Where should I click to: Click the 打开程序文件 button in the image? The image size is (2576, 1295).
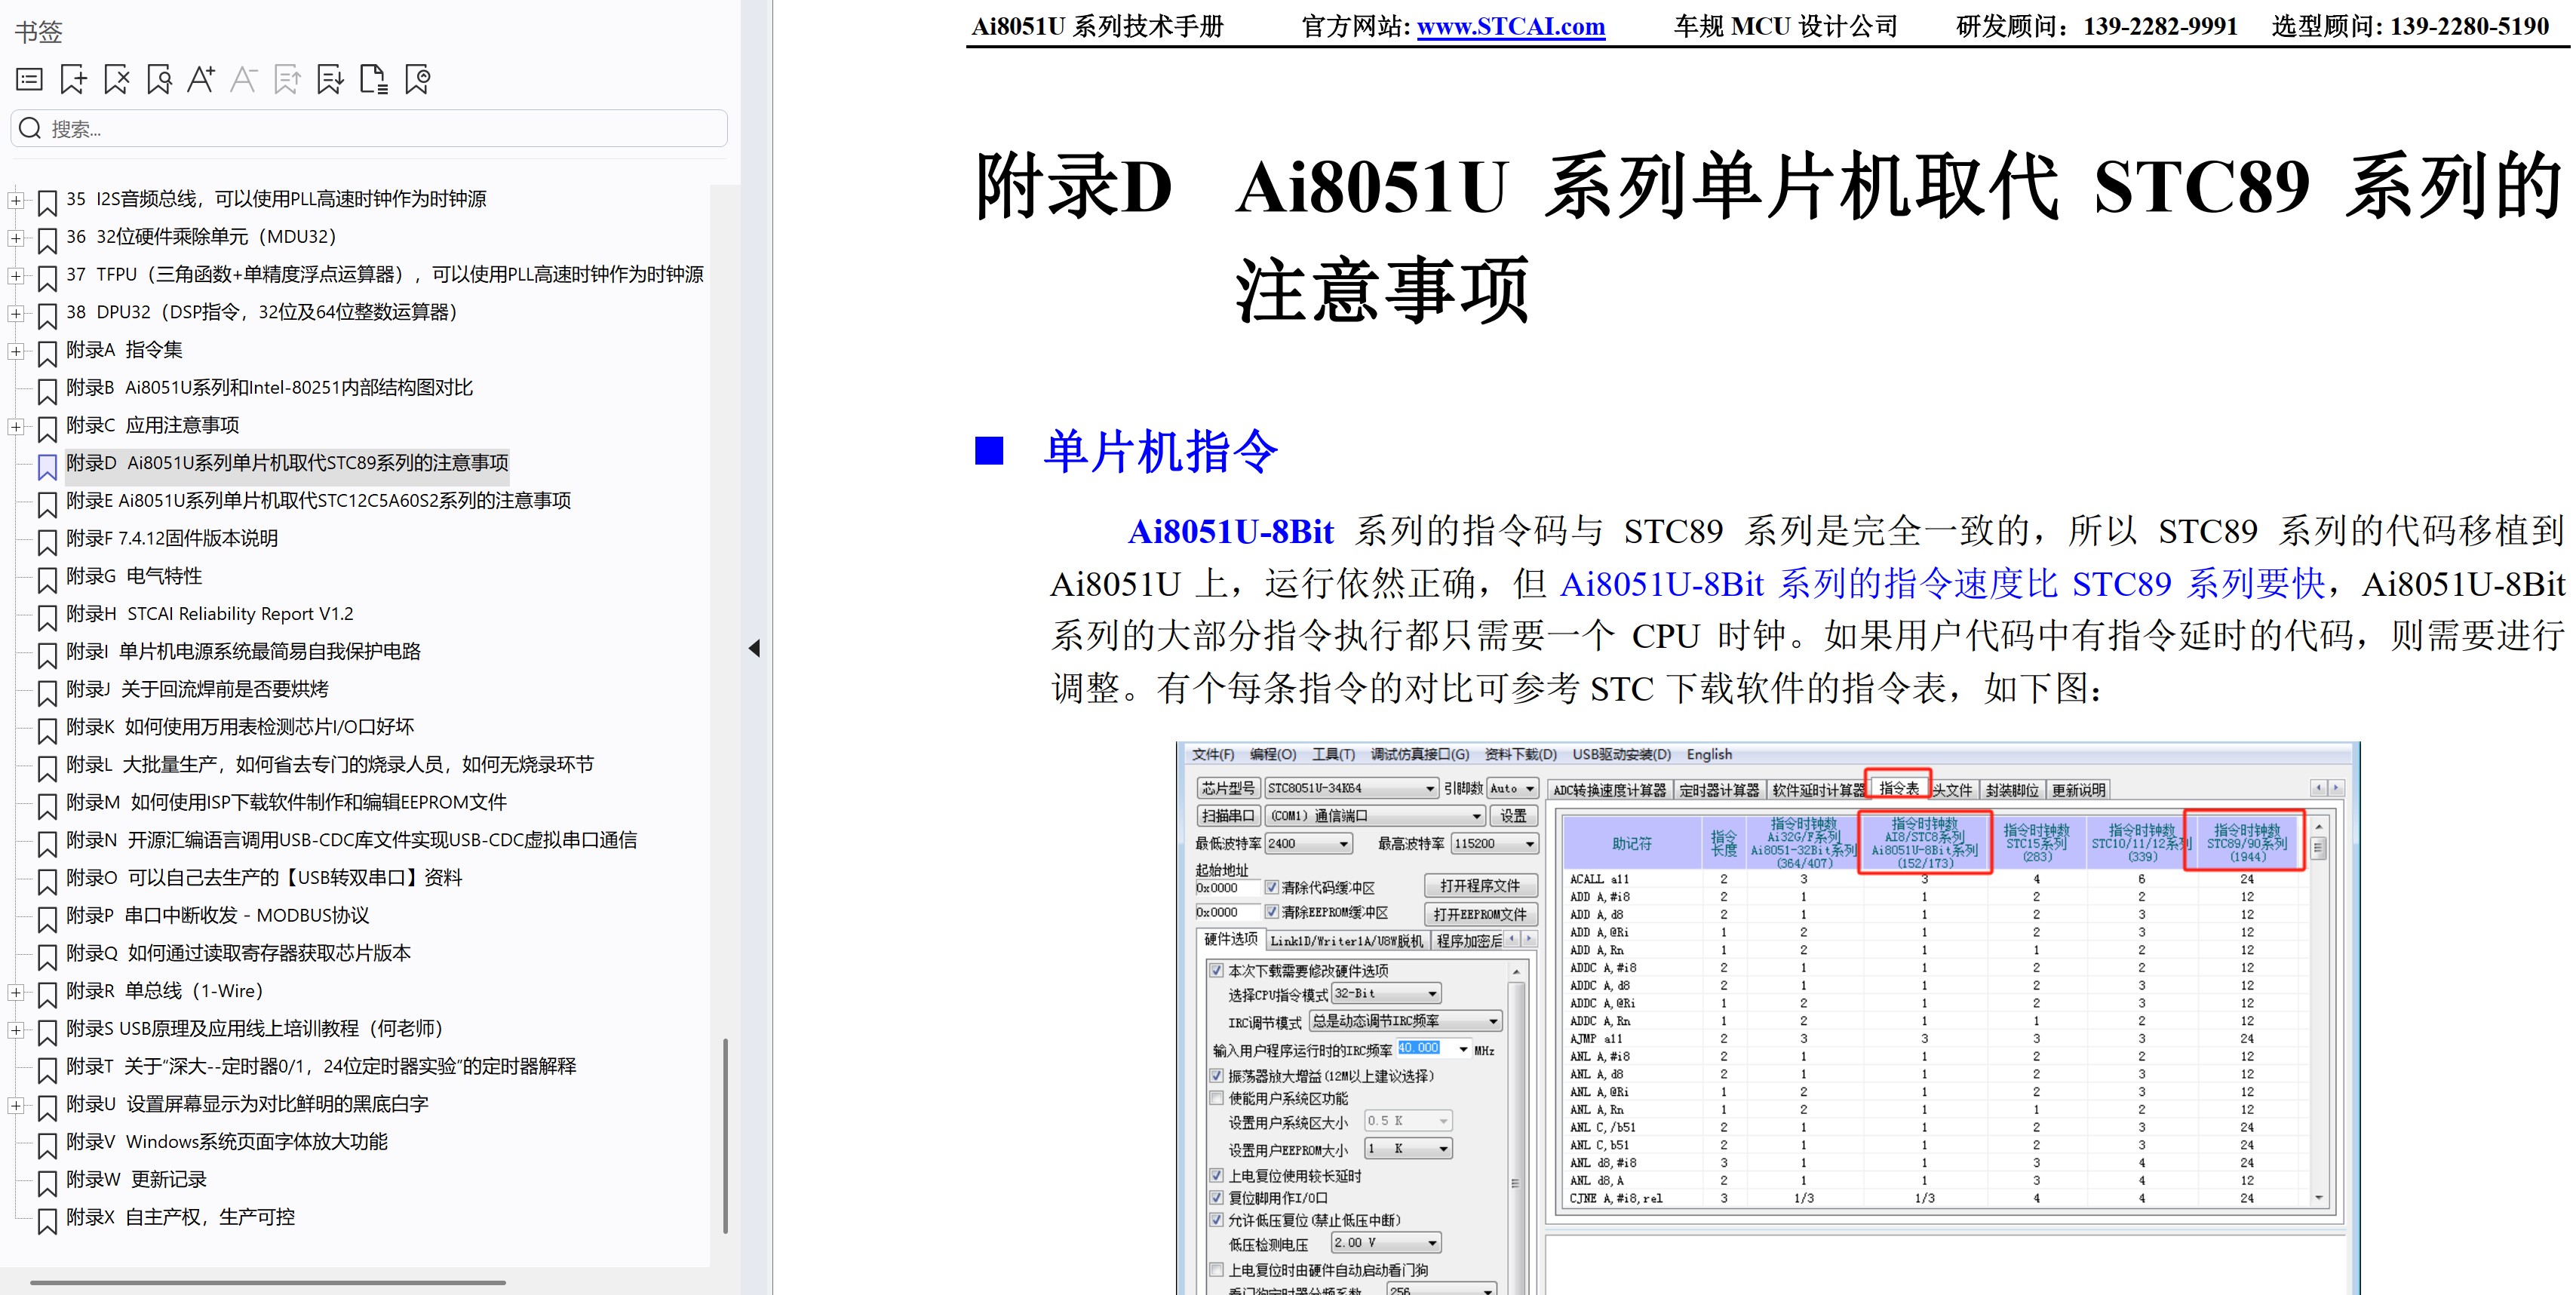click(1479, 886)
